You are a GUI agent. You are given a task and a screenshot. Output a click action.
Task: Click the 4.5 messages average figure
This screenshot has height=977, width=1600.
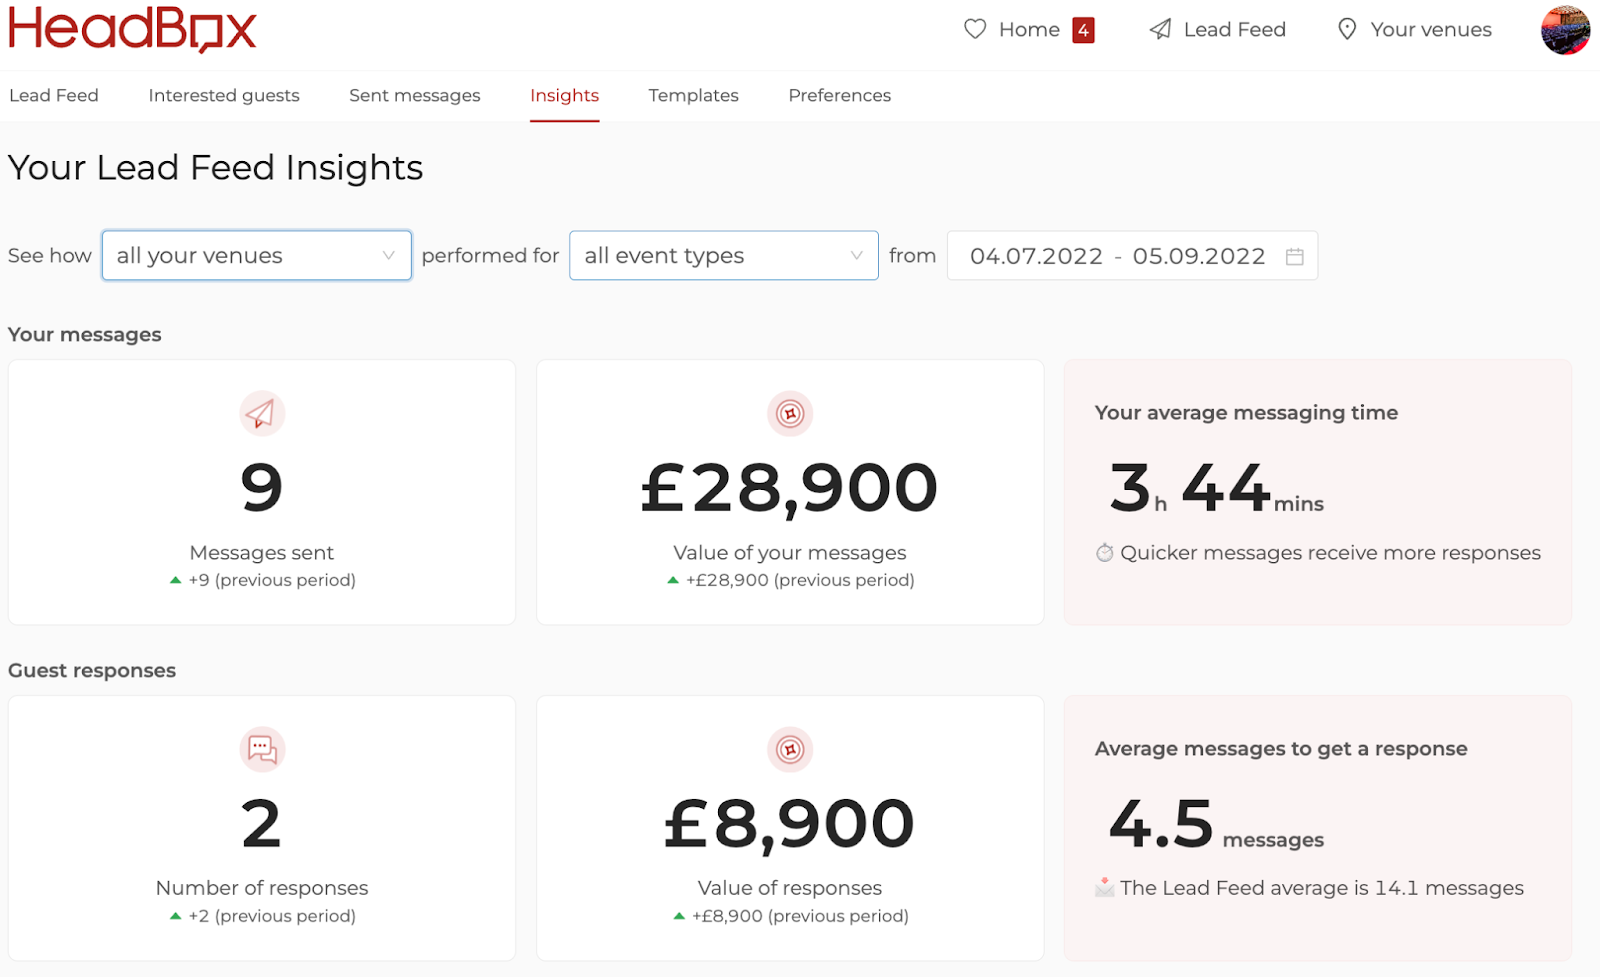click(1216, 824)
